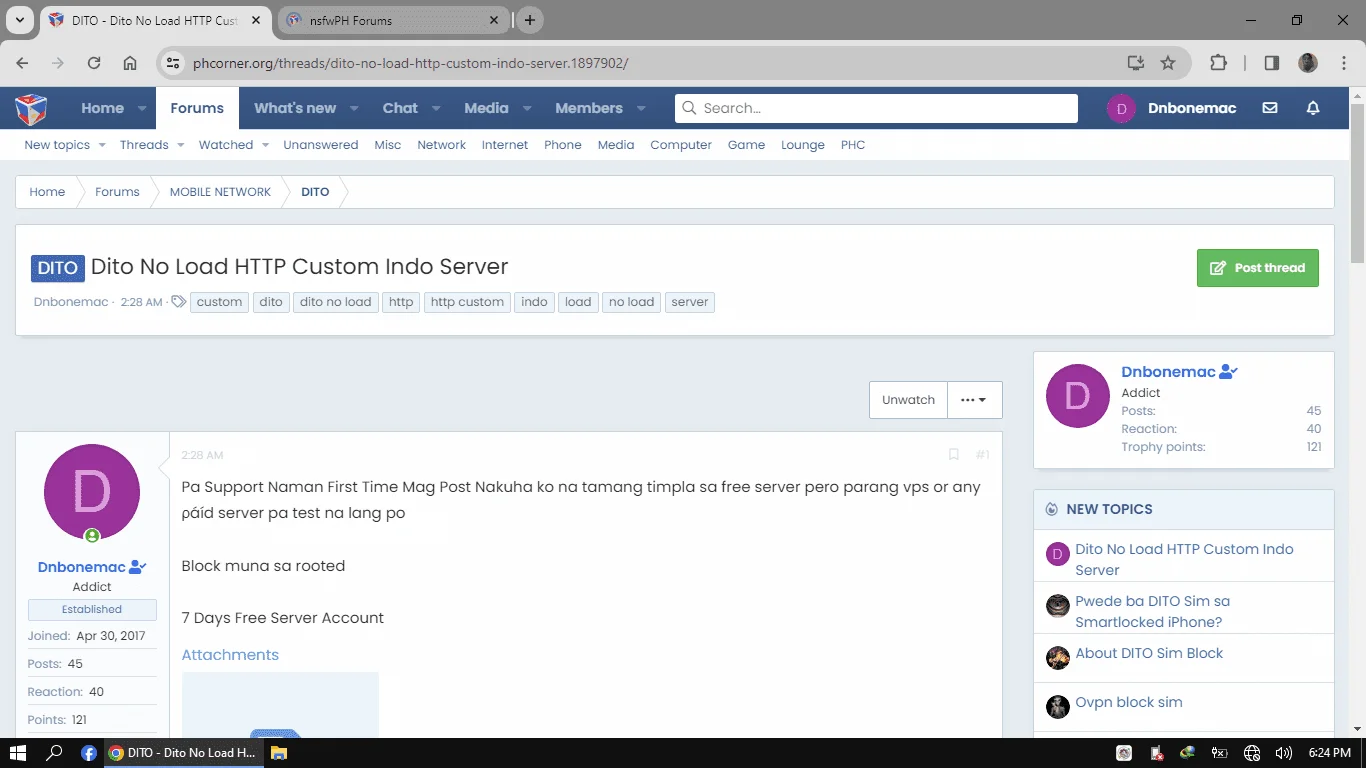Open the browser tab search dropdown
Viewport: 1366px width, 768px height.
pos(19,20)
